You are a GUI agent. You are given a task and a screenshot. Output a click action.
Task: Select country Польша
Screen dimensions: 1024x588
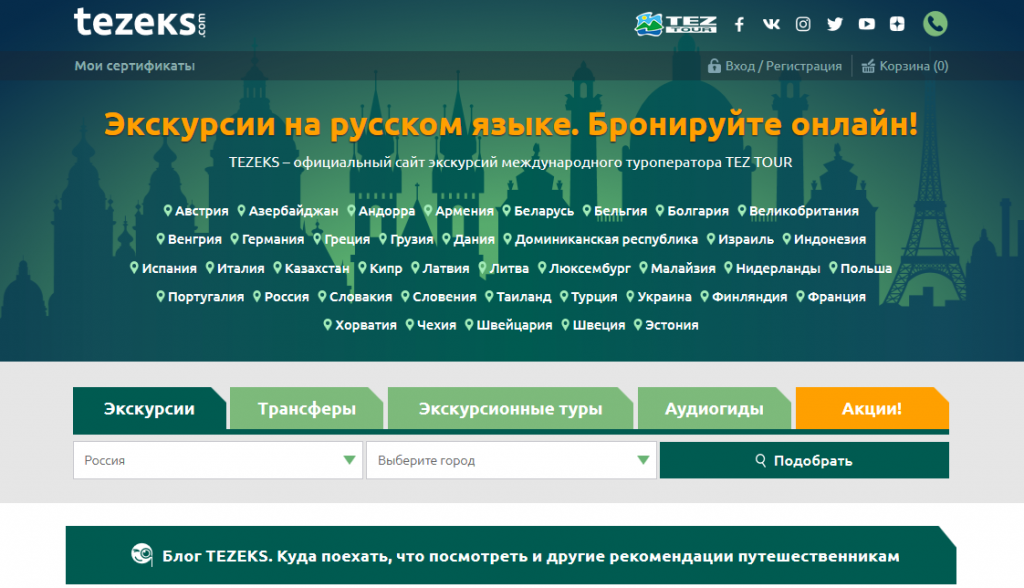[866, 269]
